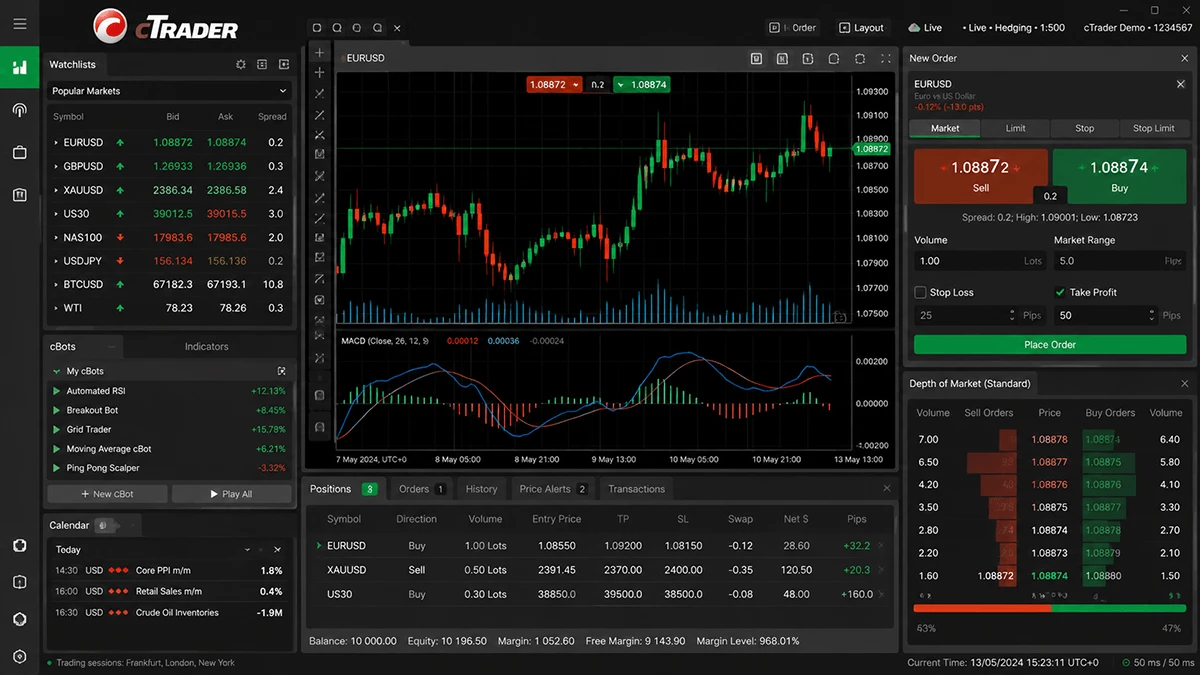Close the chart tab group x
Screen dimensions: 1200x675
coord(398,28)
